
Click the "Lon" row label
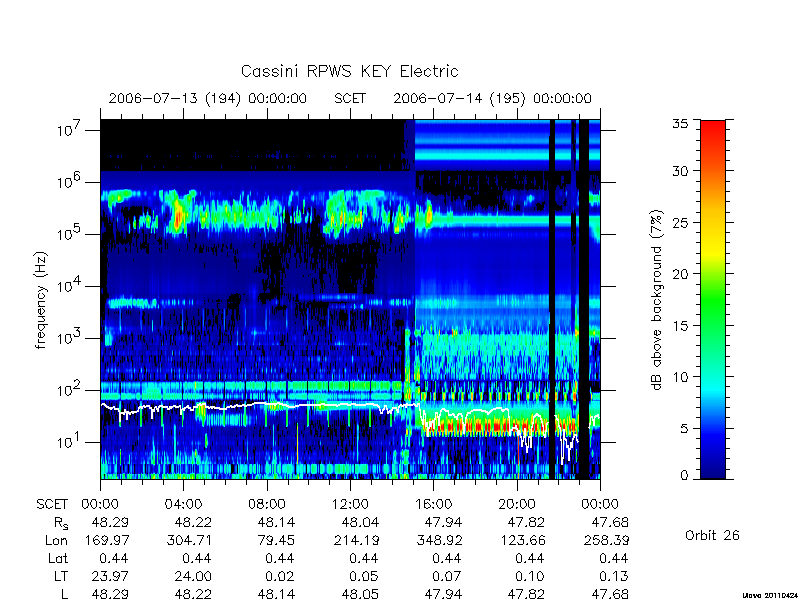tap(56, 540)
